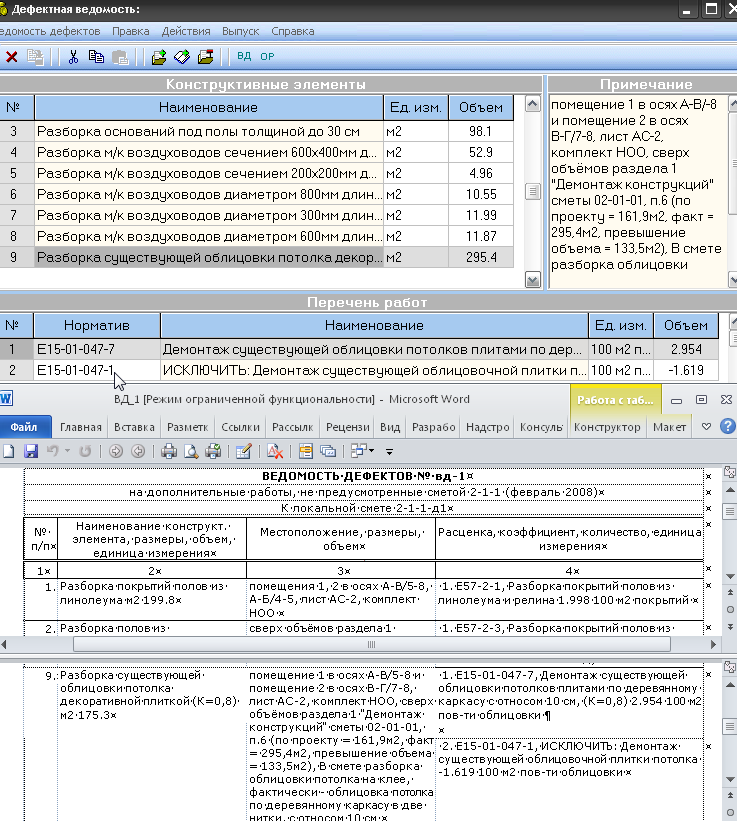Click the ОР toolbar button

coord(267,57)
